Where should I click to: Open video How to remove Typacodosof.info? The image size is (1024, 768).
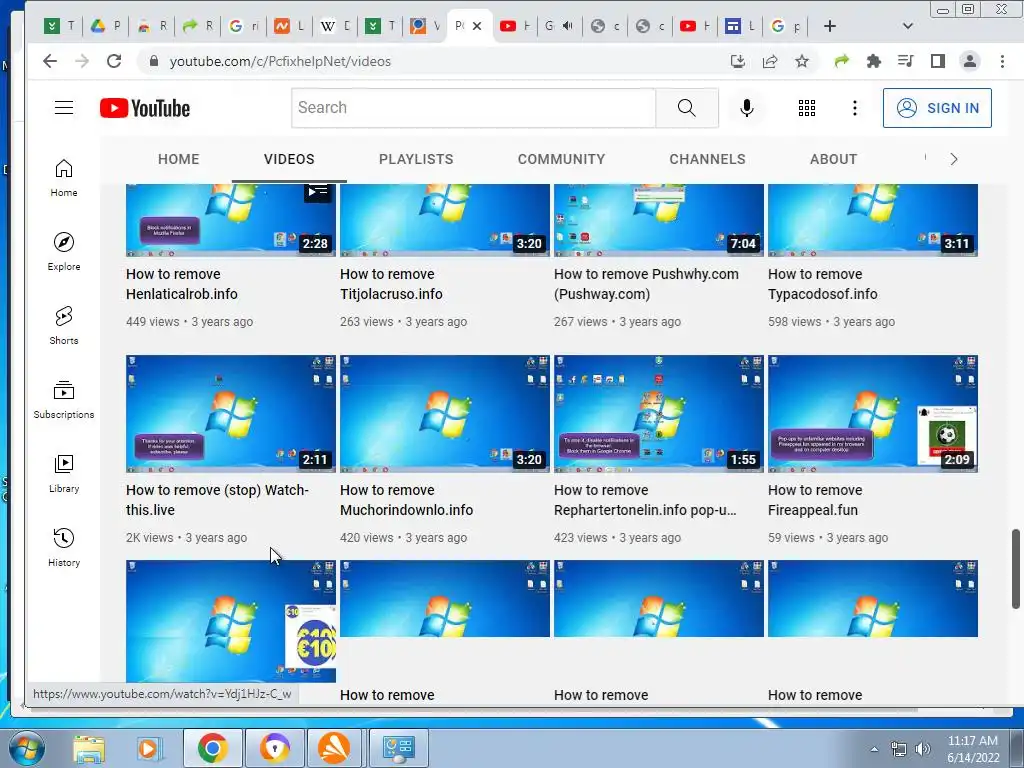[822, 284]
